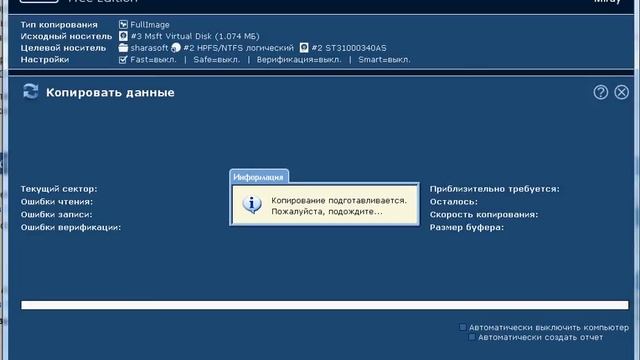Click the blue info icon in the dialog

tap(252, 204)
